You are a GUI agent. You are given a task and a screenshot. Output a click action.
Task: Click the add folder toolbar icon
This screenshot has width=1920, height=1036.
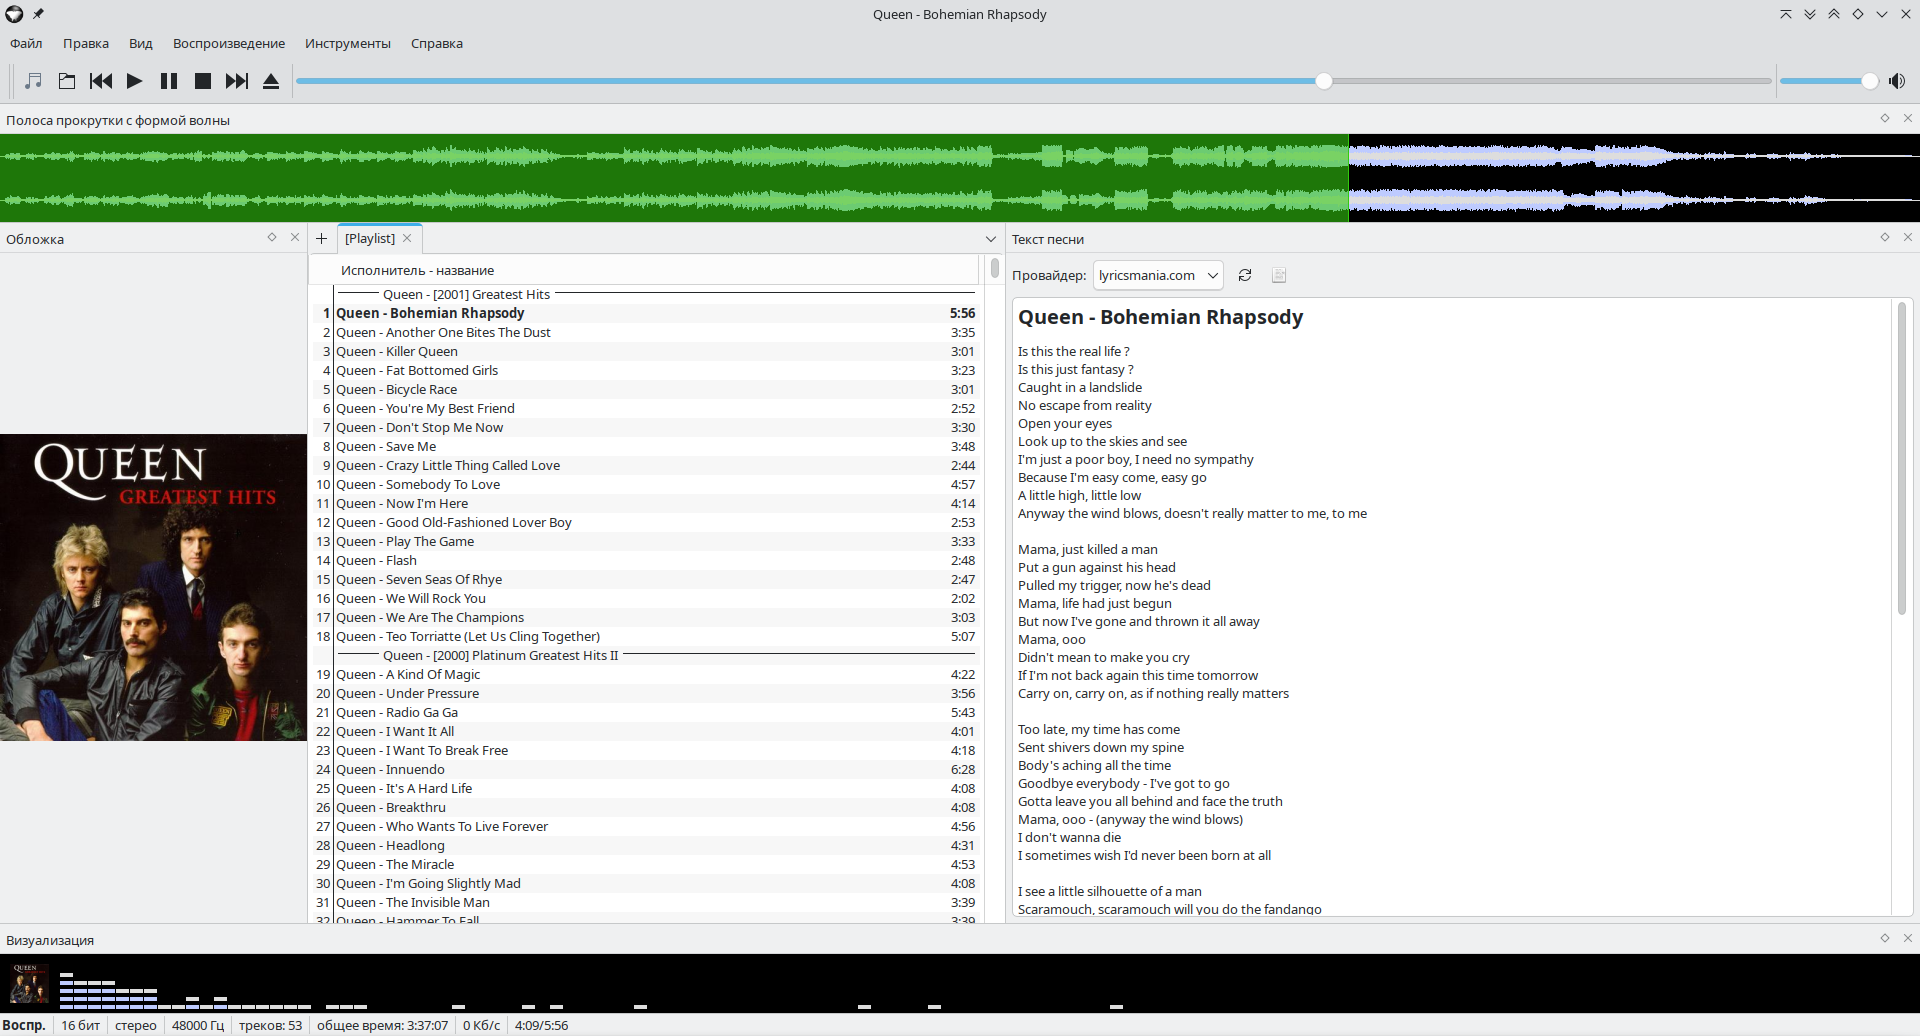tap(67, 81)
